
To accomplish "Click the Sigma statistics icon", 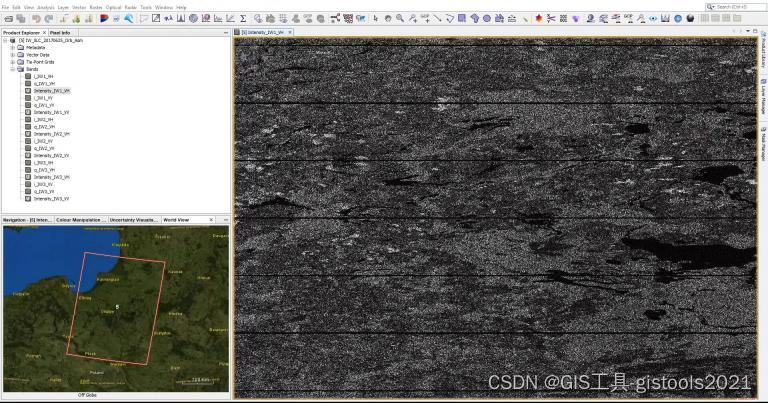I will [243, 19].
